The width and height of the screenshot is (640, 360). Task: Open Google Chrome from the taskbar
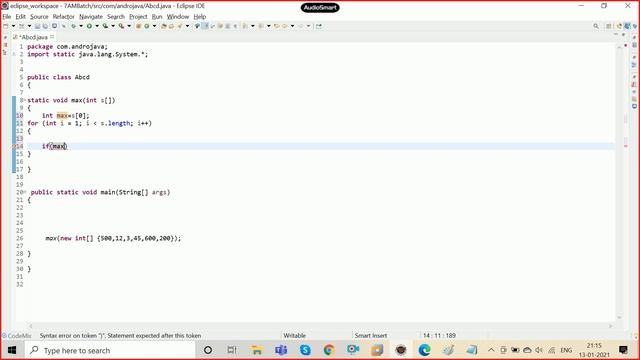pyautogui.click(x=329, y=350)
